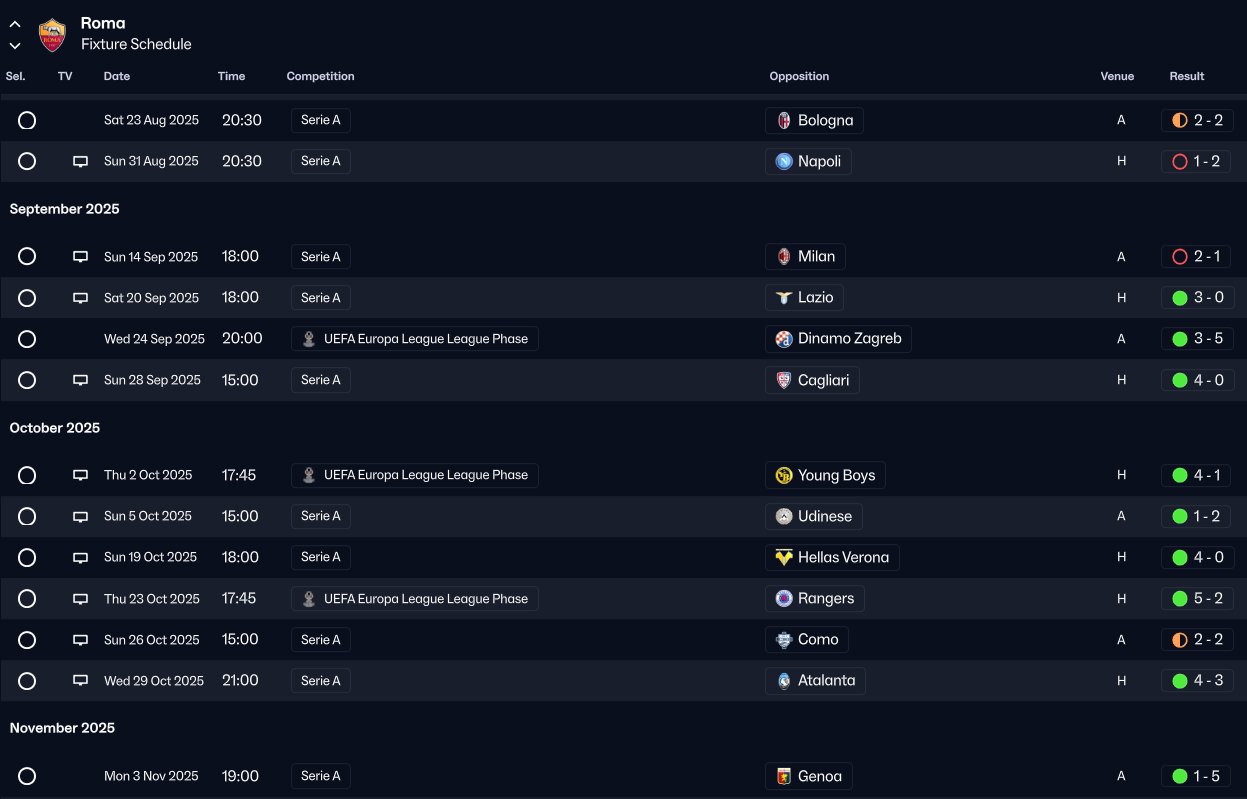Screen dimensions: 1247x799
Task: Sort by the Result column header
Action: [1186, 77]
